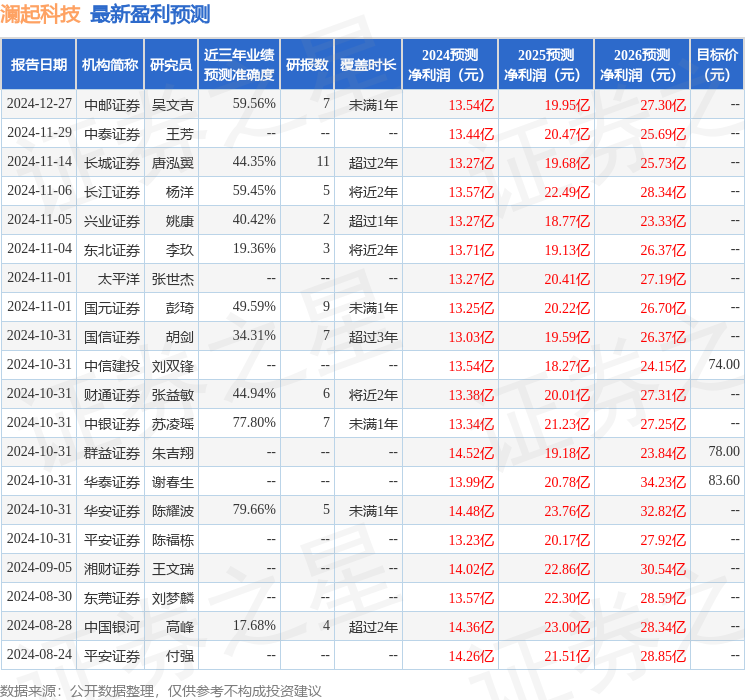The height and width of the screenshot is (700, 745).
Task: Click analyst name 张益敏
Action: [172, 394]
